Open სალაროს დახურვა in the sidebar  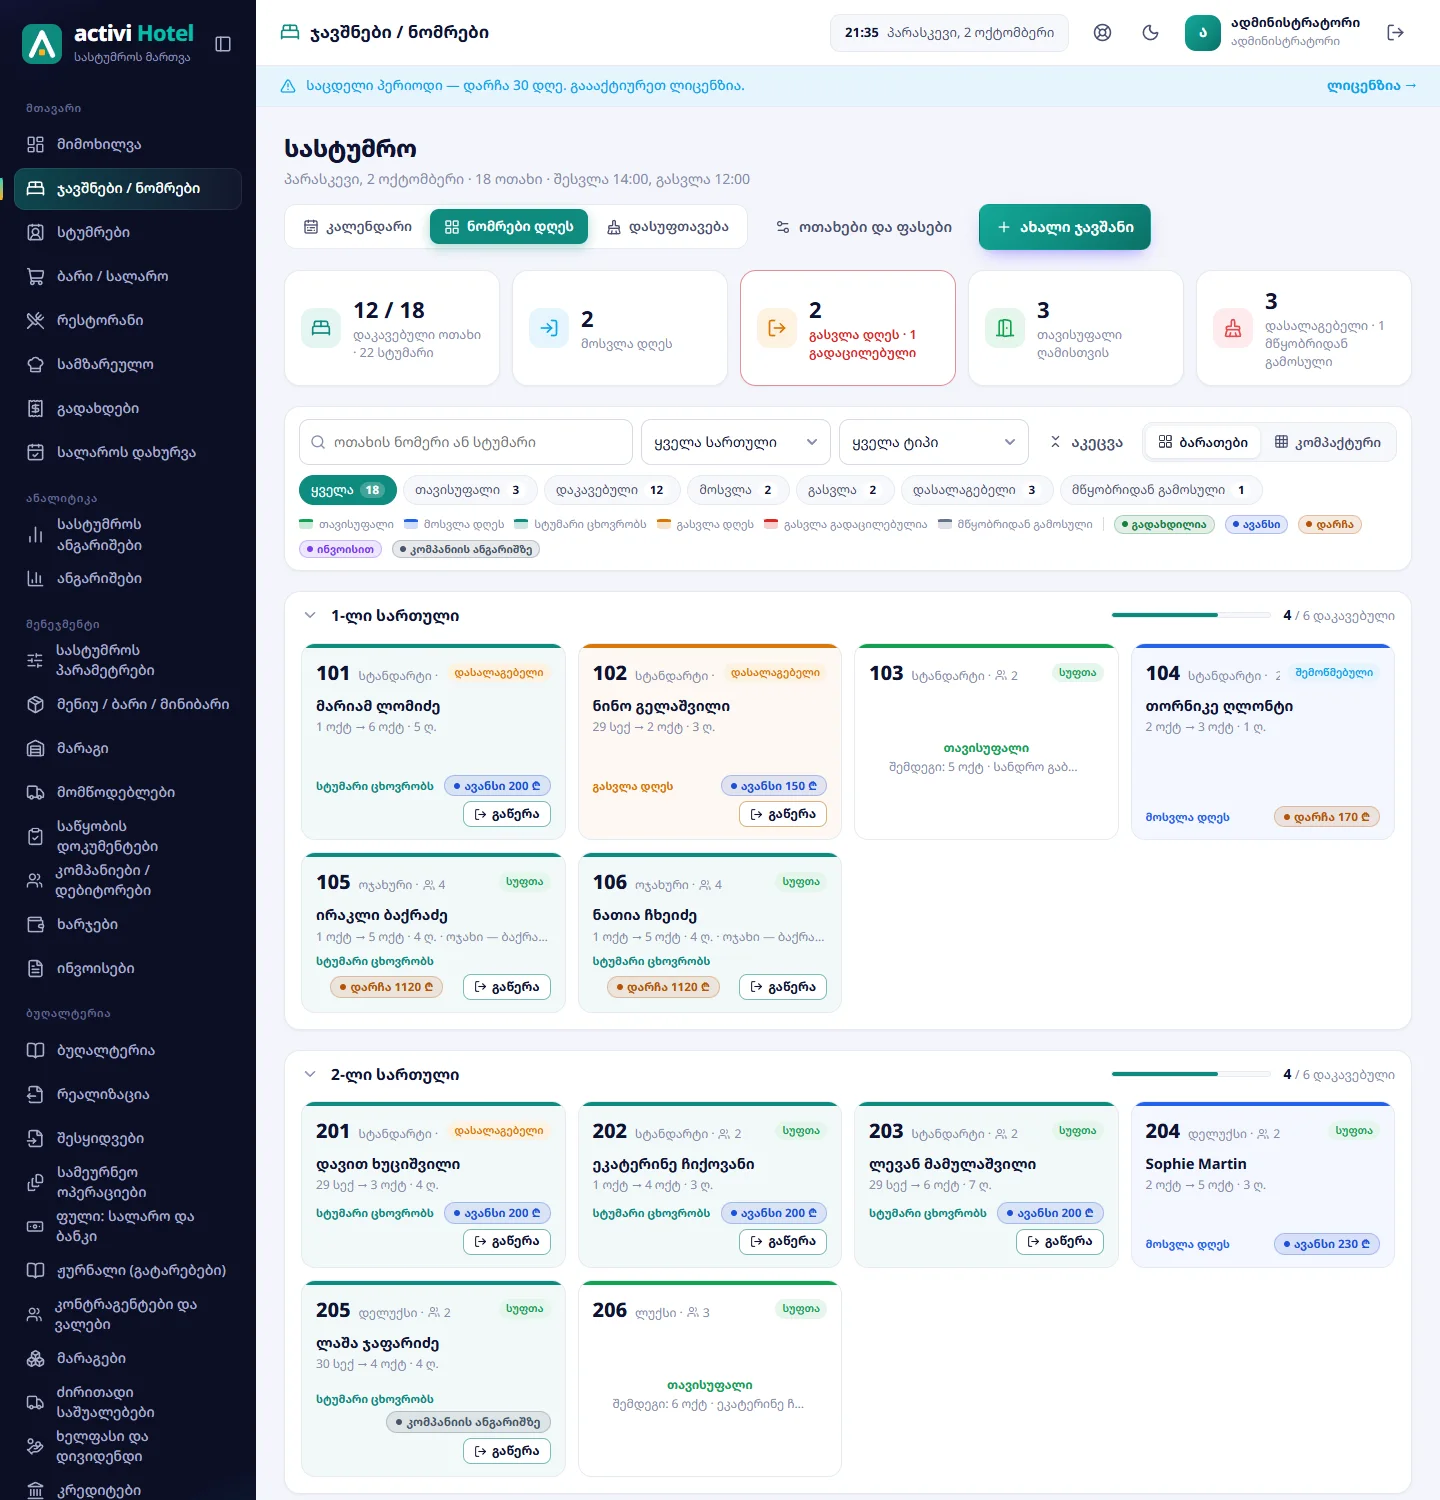128,452
